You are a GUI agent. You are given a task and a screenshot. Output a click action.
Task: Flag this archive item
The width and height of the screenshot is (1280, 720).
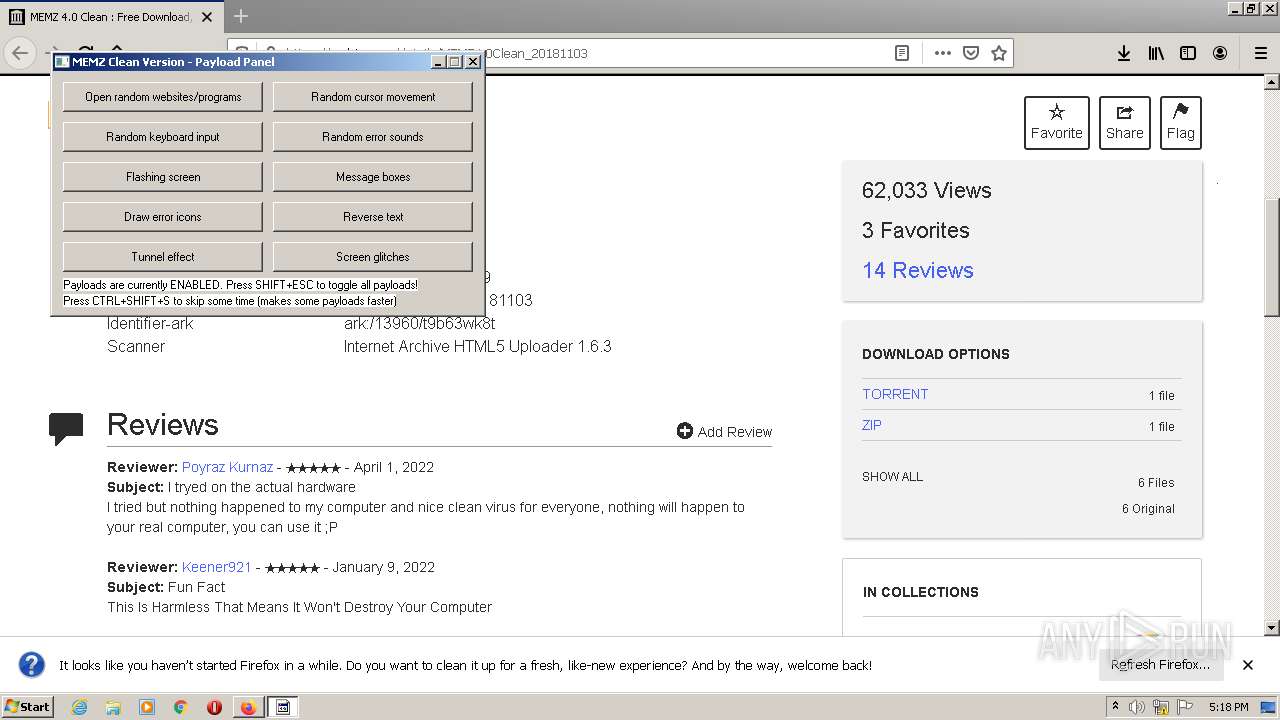click(1180, 123)
